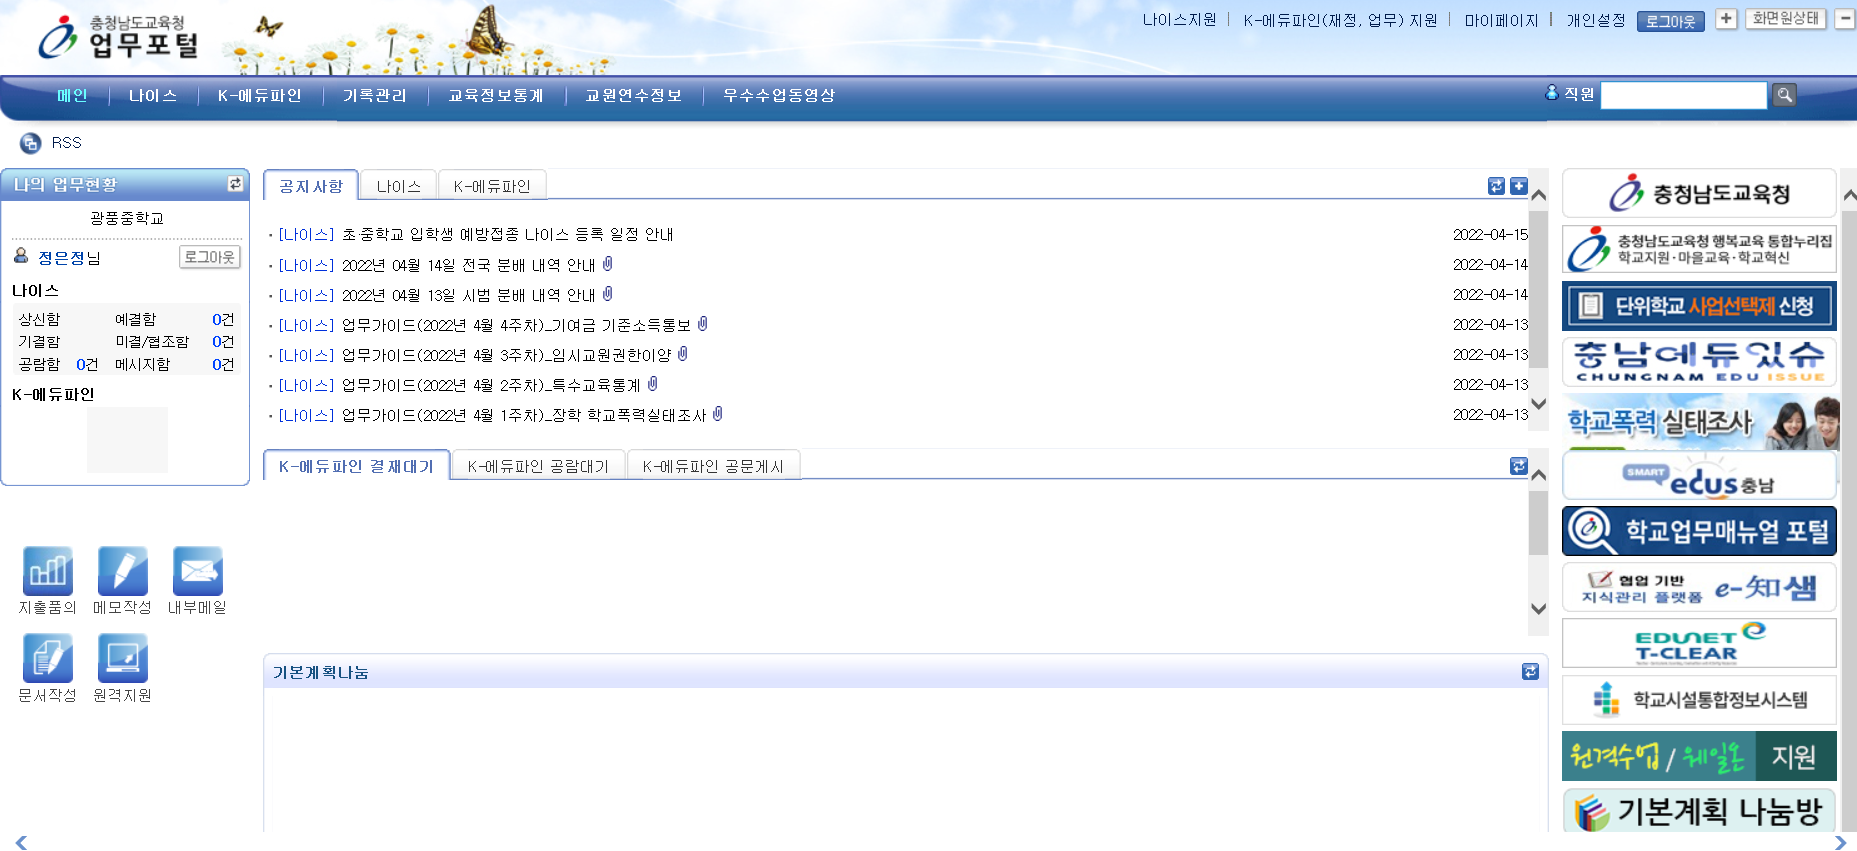Viewport: 1857px width, 851px height.
Task: Open 행복교육 통합누리집 banner
Action: coord(1699,249)
